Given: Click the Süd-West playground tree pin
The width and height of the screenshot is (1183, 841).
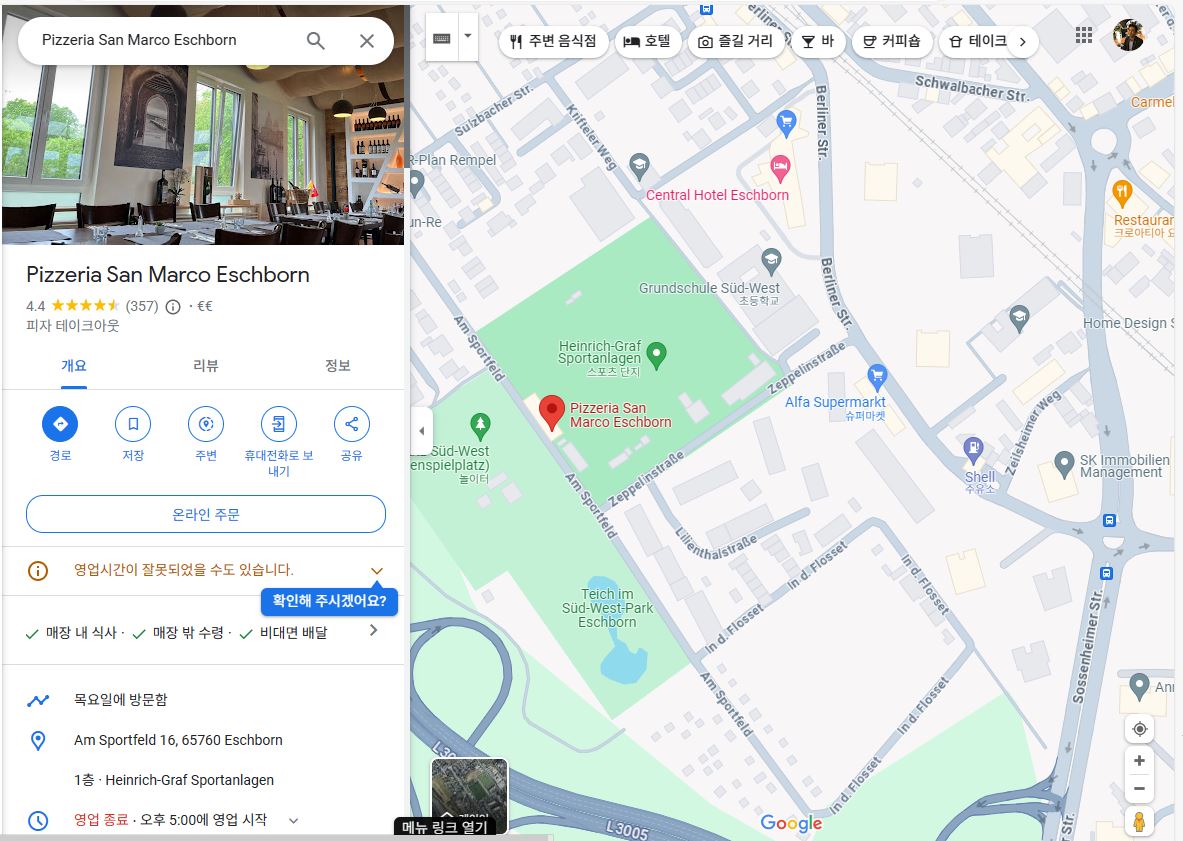Looking at the screenshot, I should [x=480, y=426].
